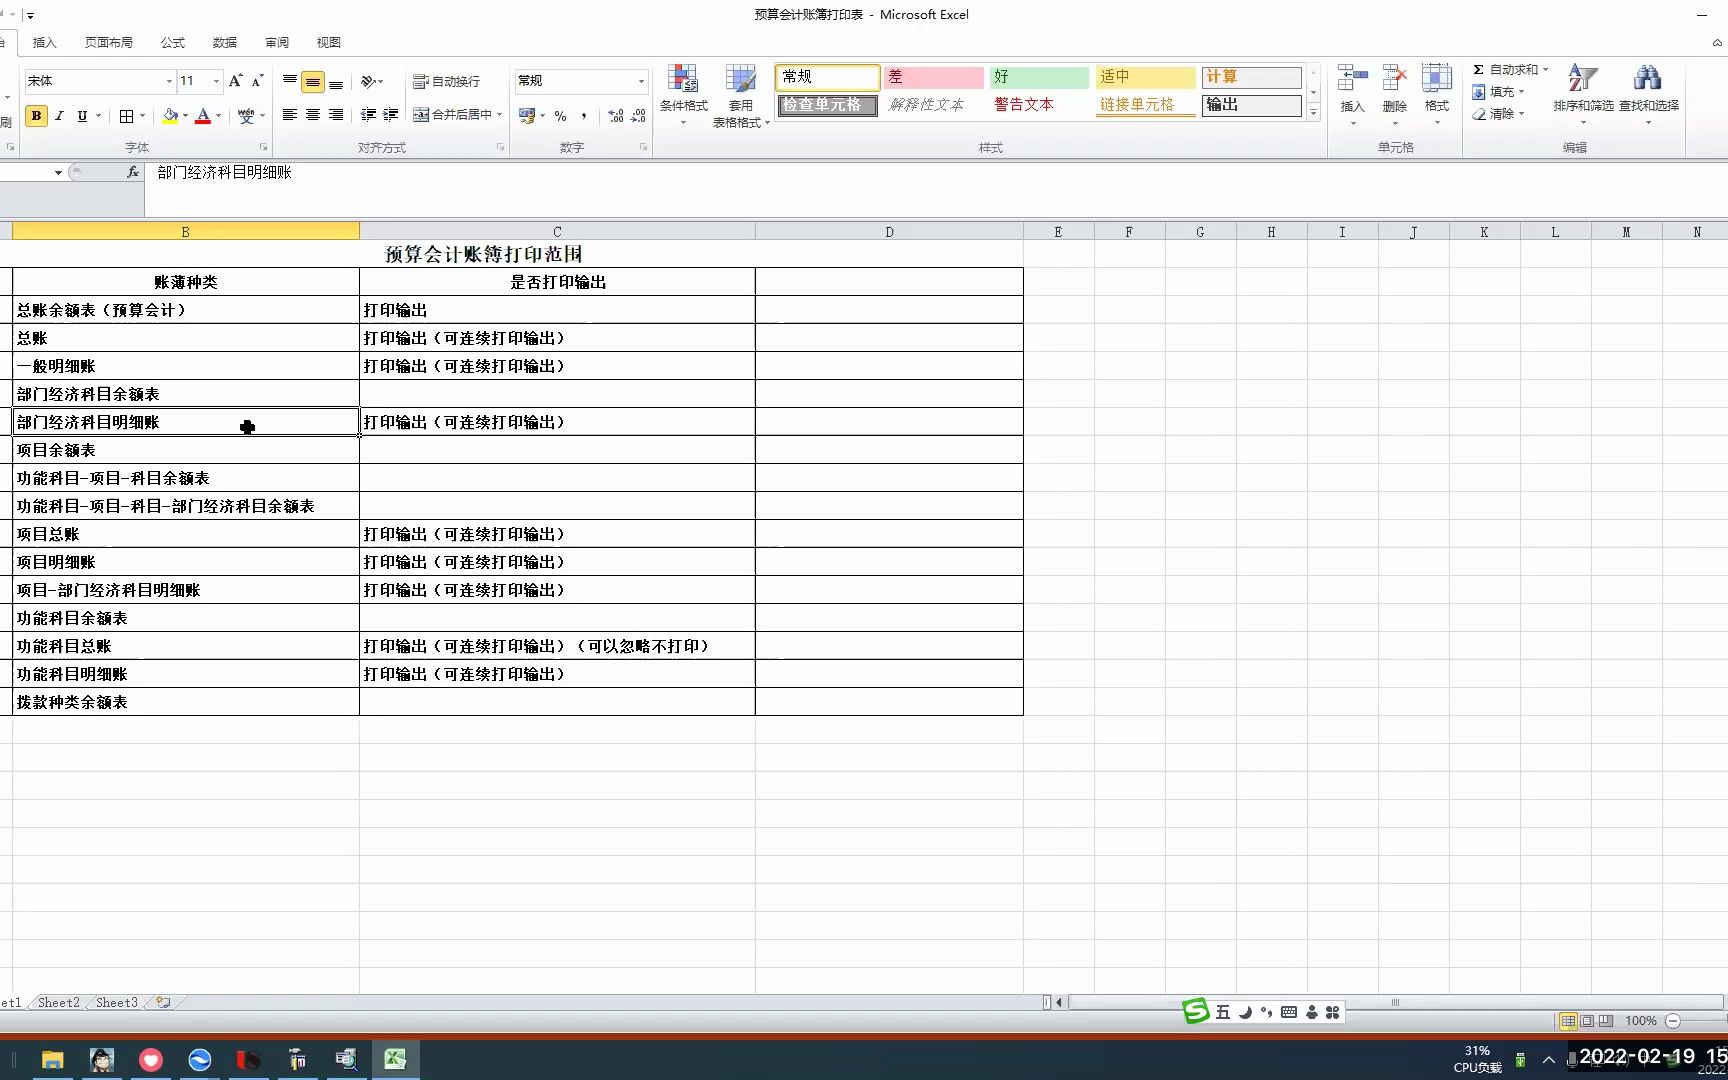
Task: Open Find and Select (查找和选择) tool
Action: point(1649,91)
